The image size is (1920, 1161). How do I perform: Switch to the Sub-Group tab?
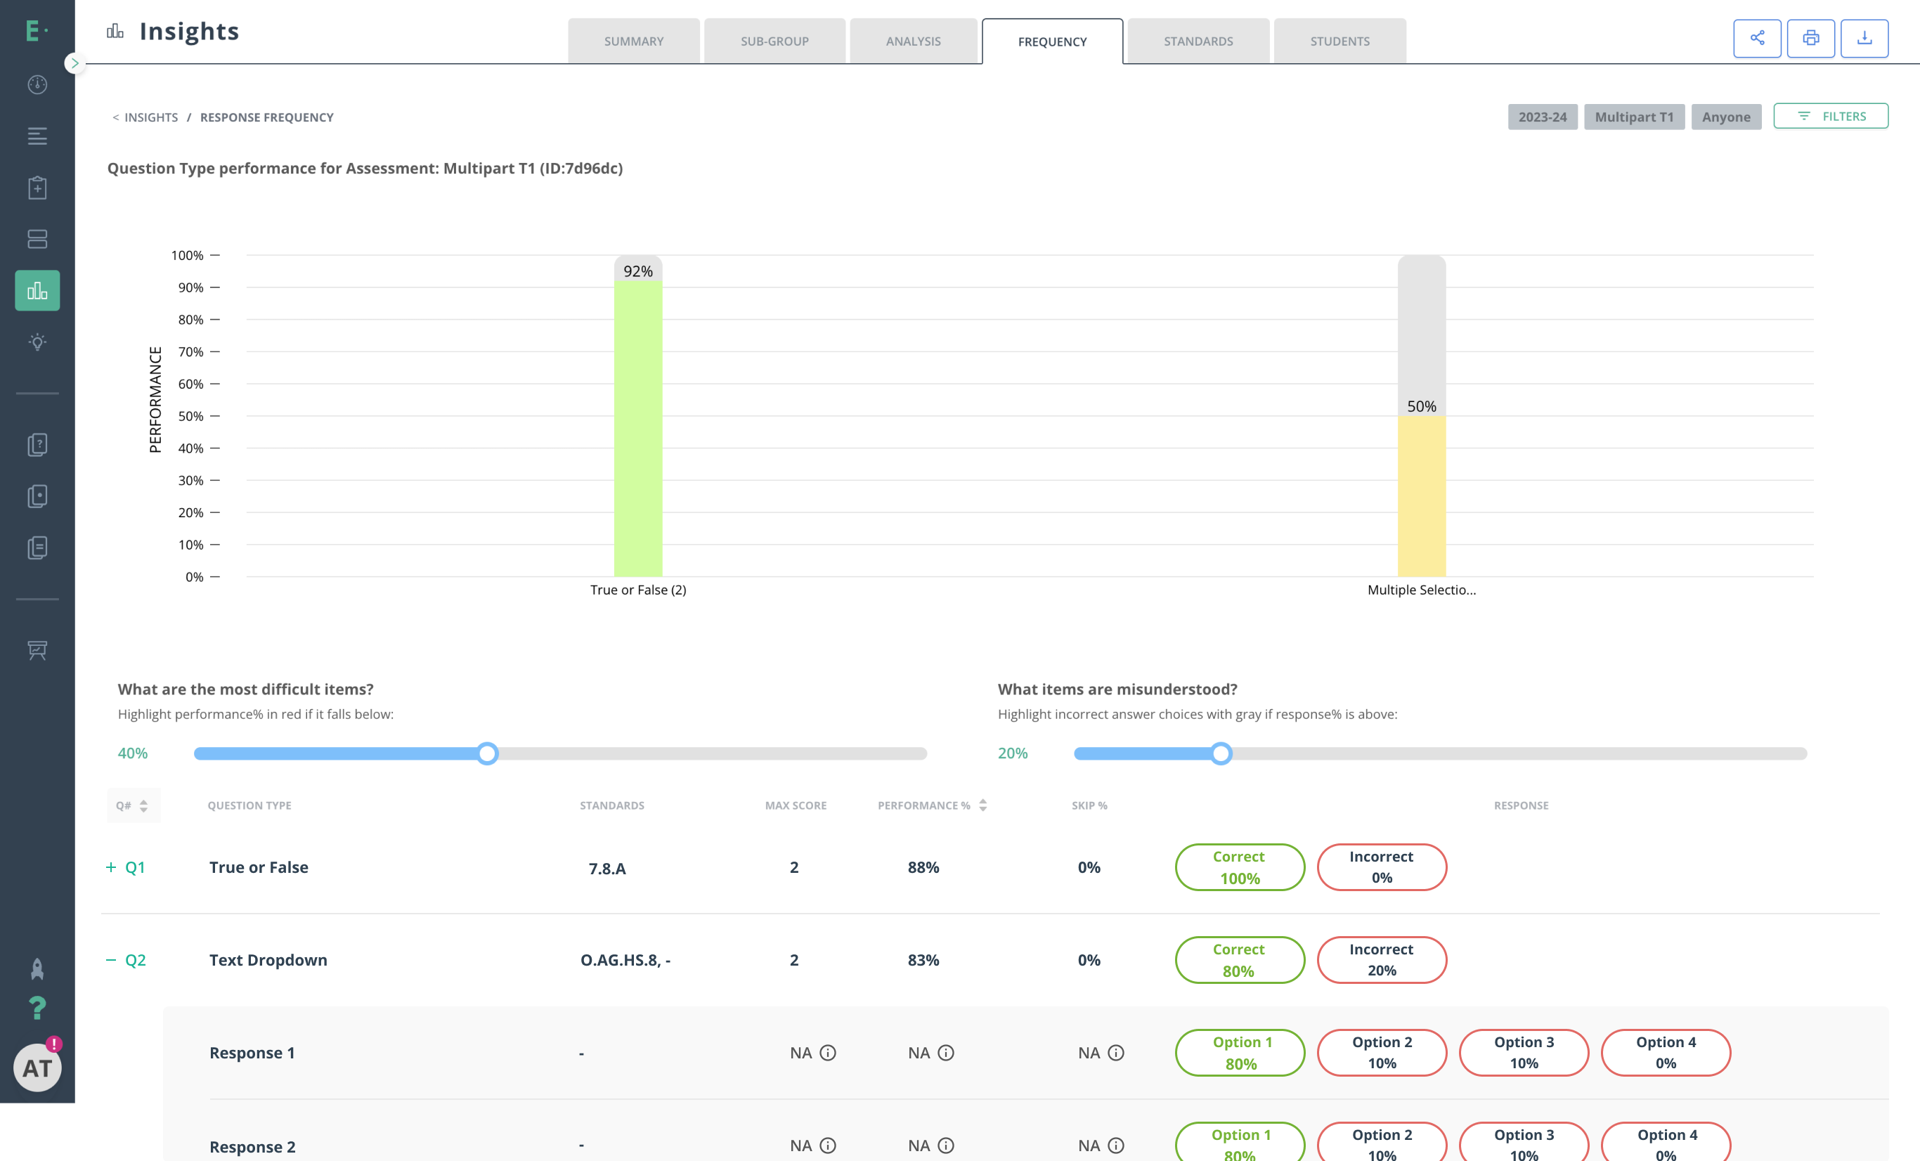[774, 41]
